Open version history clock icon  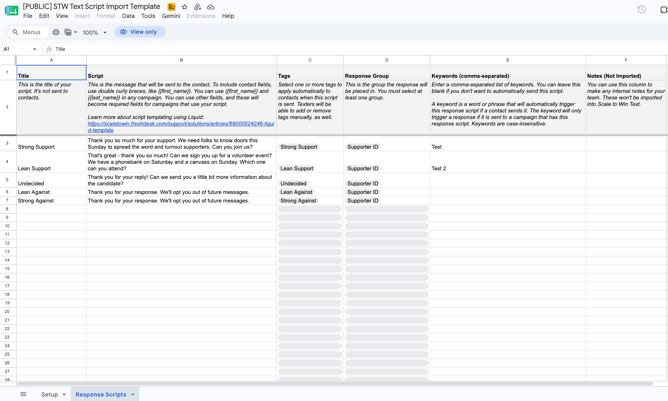642,9
